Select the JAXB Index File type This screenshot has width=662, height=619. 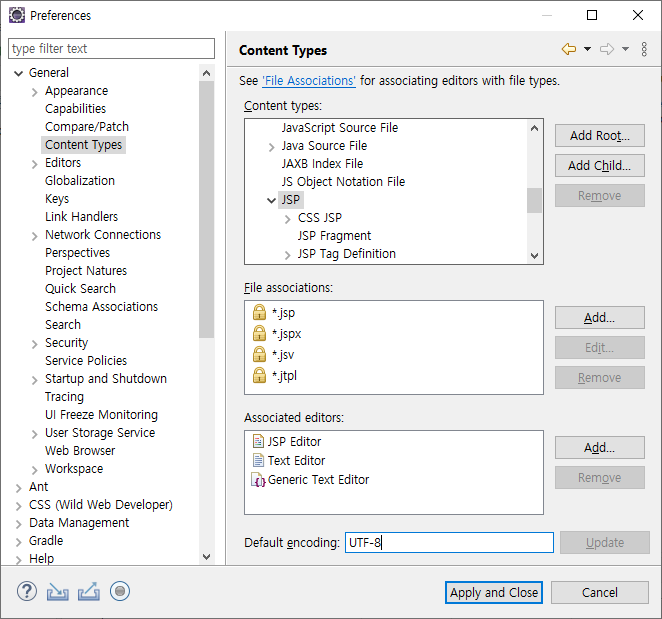(x=322, y=163)
